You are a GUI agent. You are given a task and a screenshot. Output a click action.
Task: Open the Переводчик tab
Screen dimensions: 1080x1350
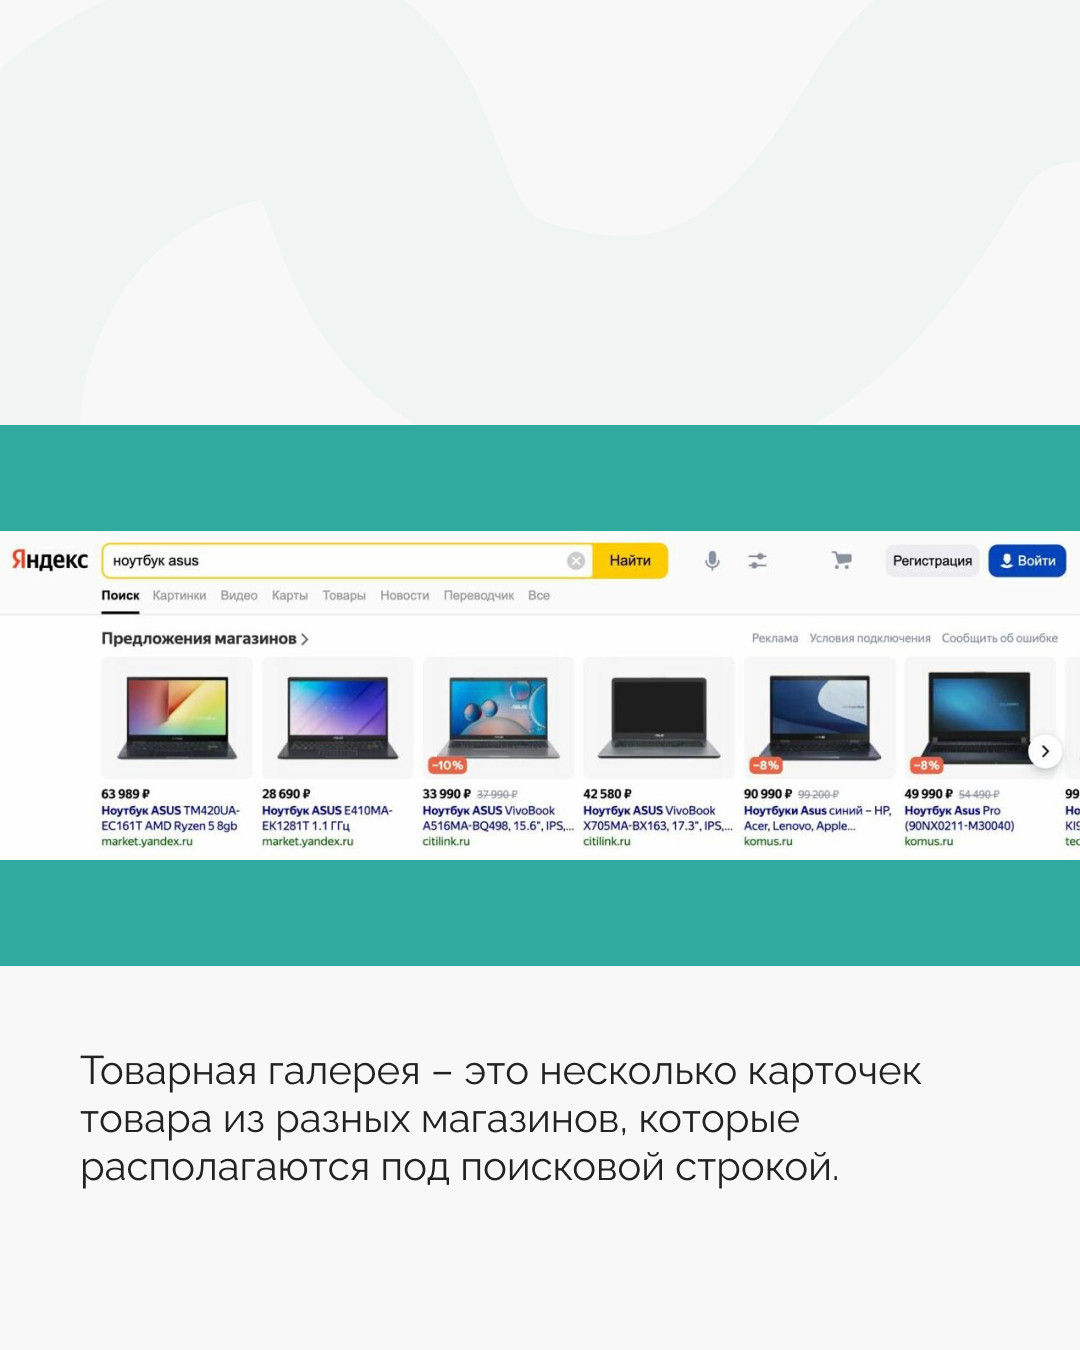[479, 595]
